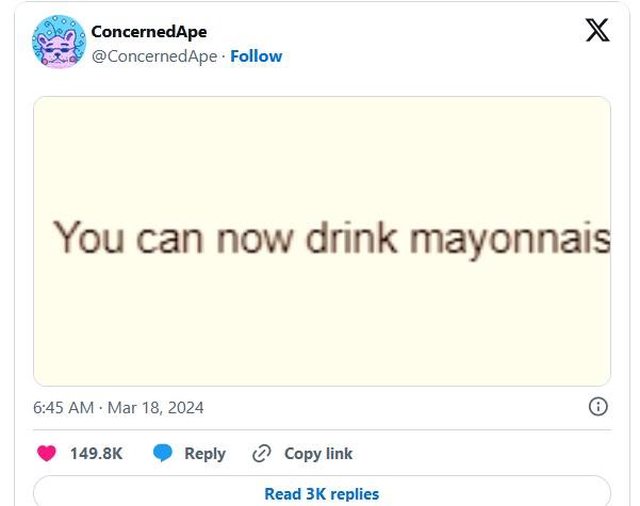This screenshot has height=506, width=640.
Task: Click the X logo in tweet corner
Action: tap(597, 31)
